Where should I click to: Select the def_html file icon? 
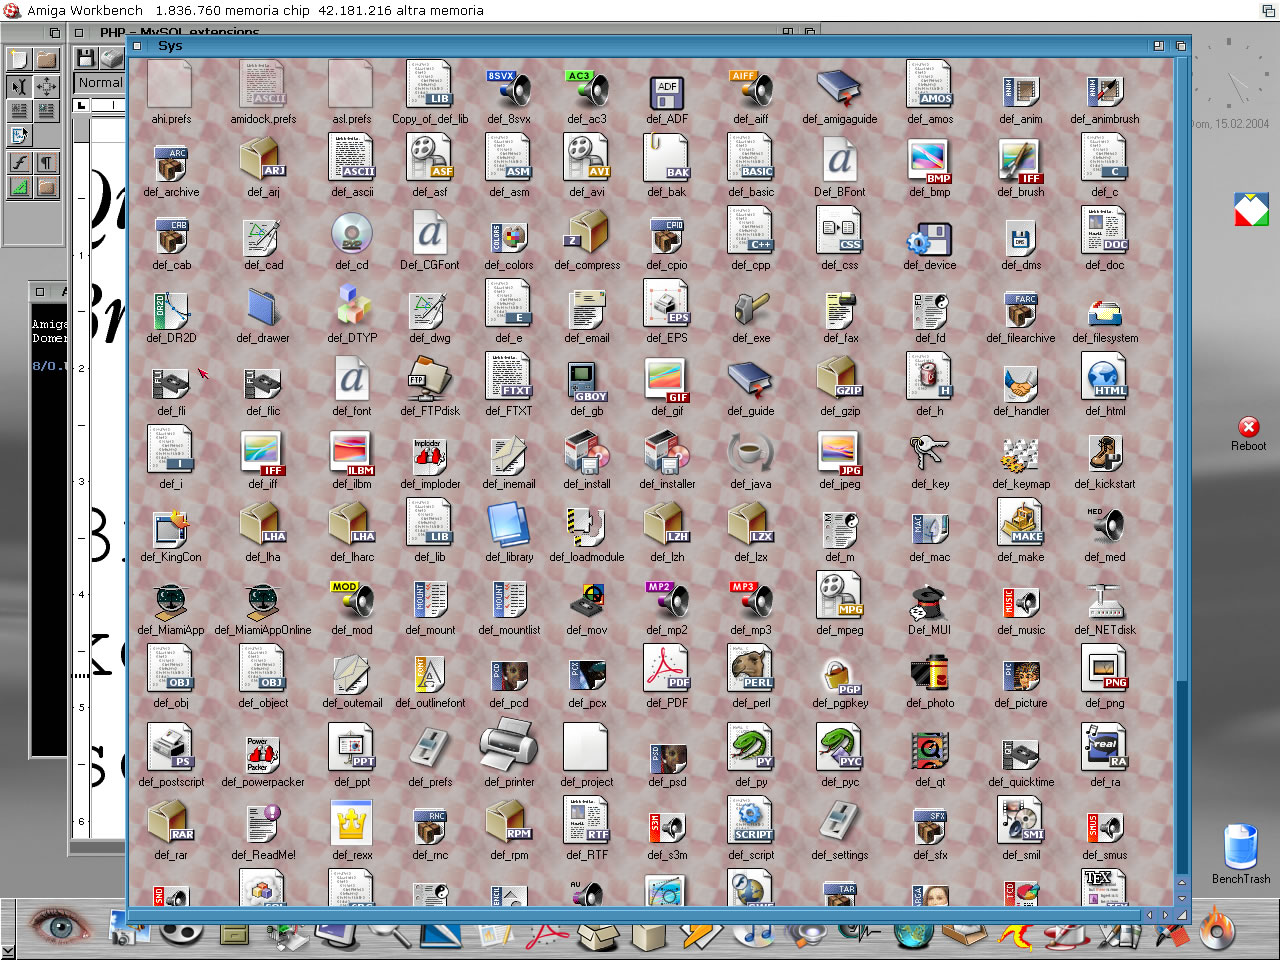tap(1104, 380)
